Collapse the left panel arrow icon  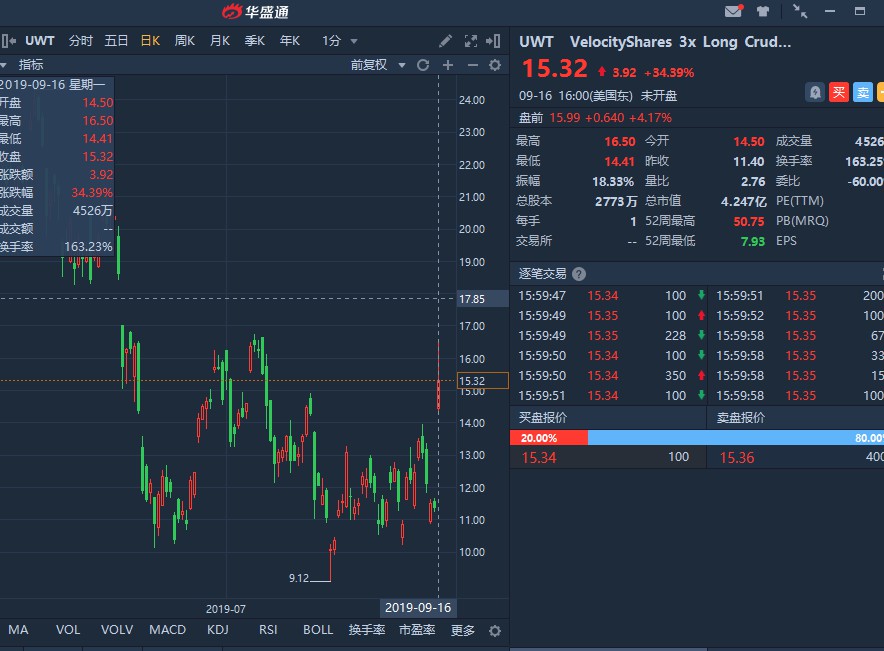pyautogui.click(x=8, y=41)
